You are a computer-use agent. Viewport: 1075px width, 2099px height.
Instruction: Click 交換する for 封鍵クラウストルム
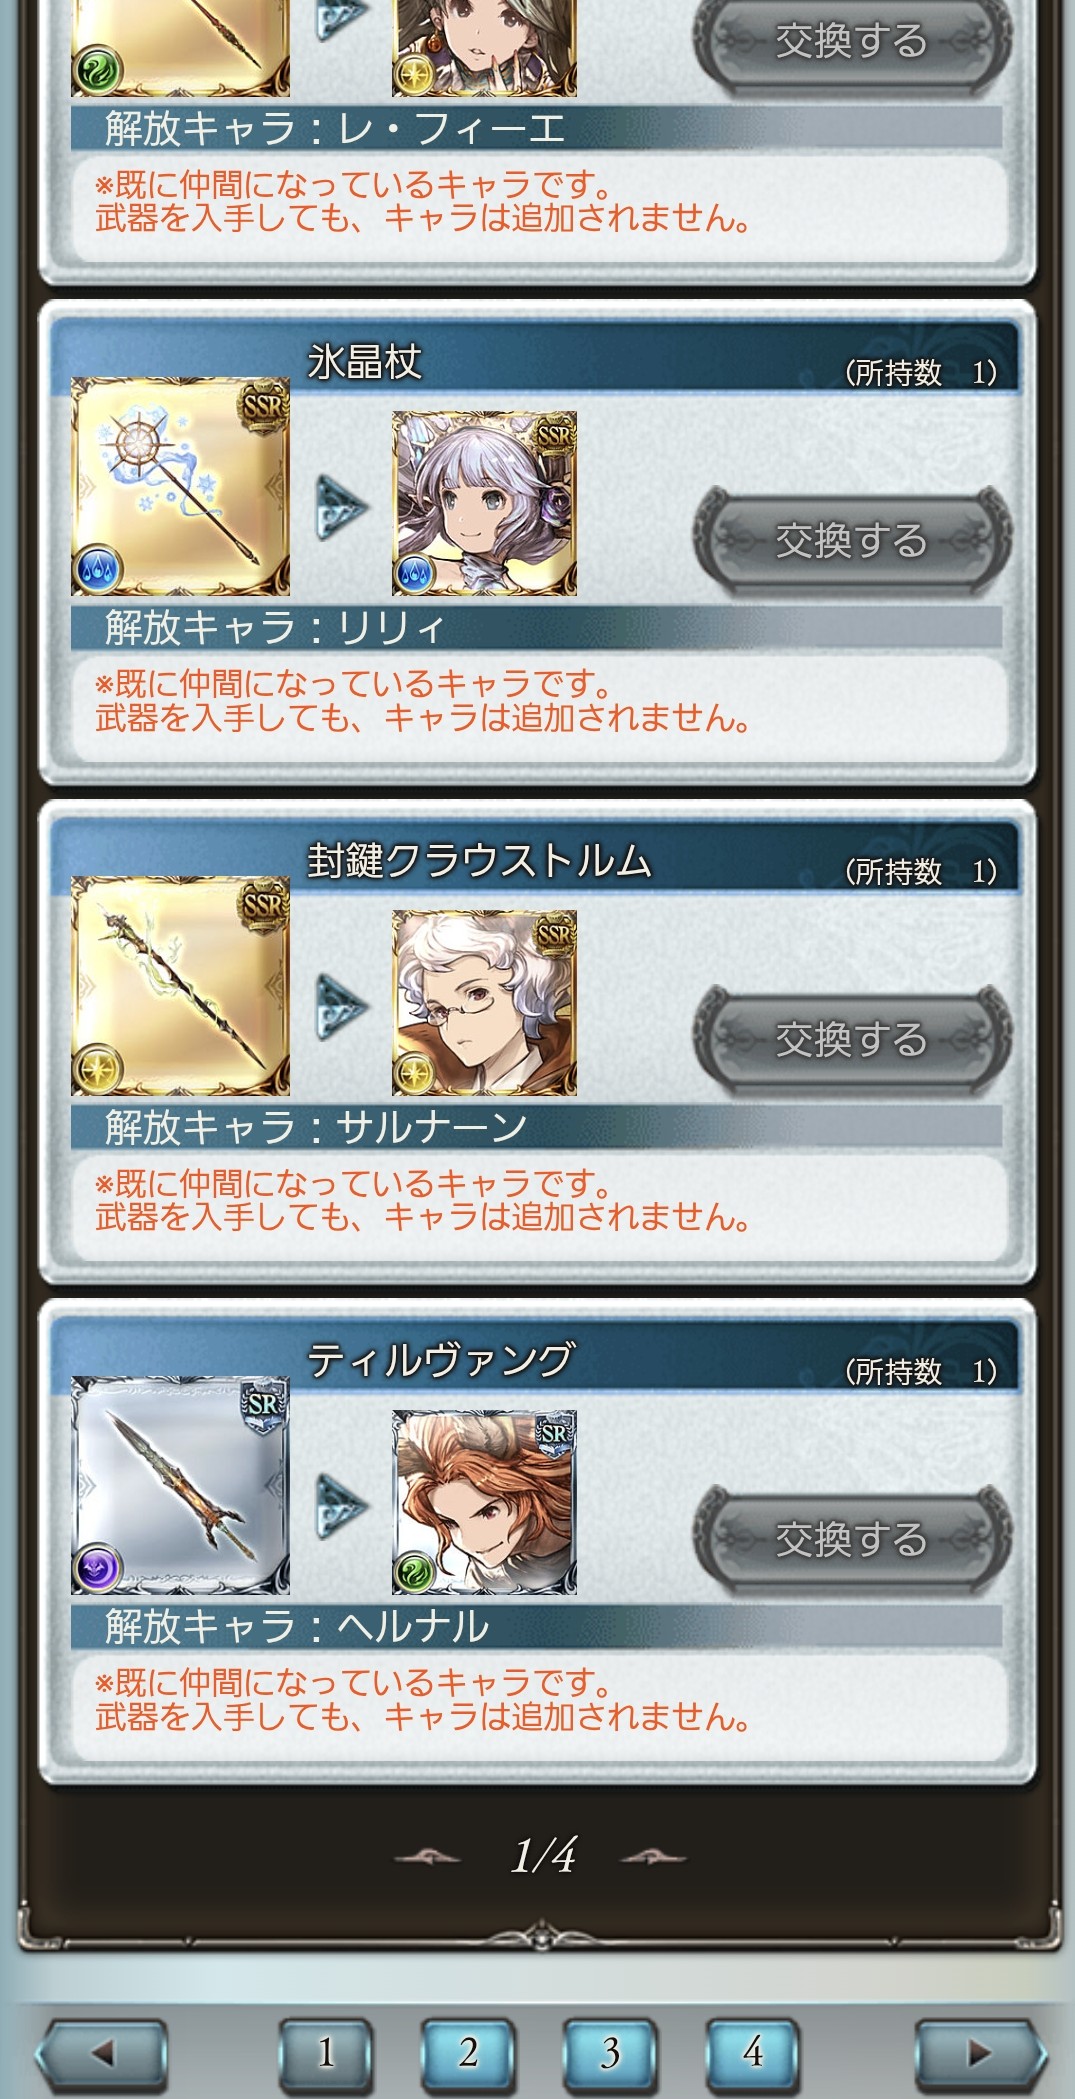(x=852, y=1040)
